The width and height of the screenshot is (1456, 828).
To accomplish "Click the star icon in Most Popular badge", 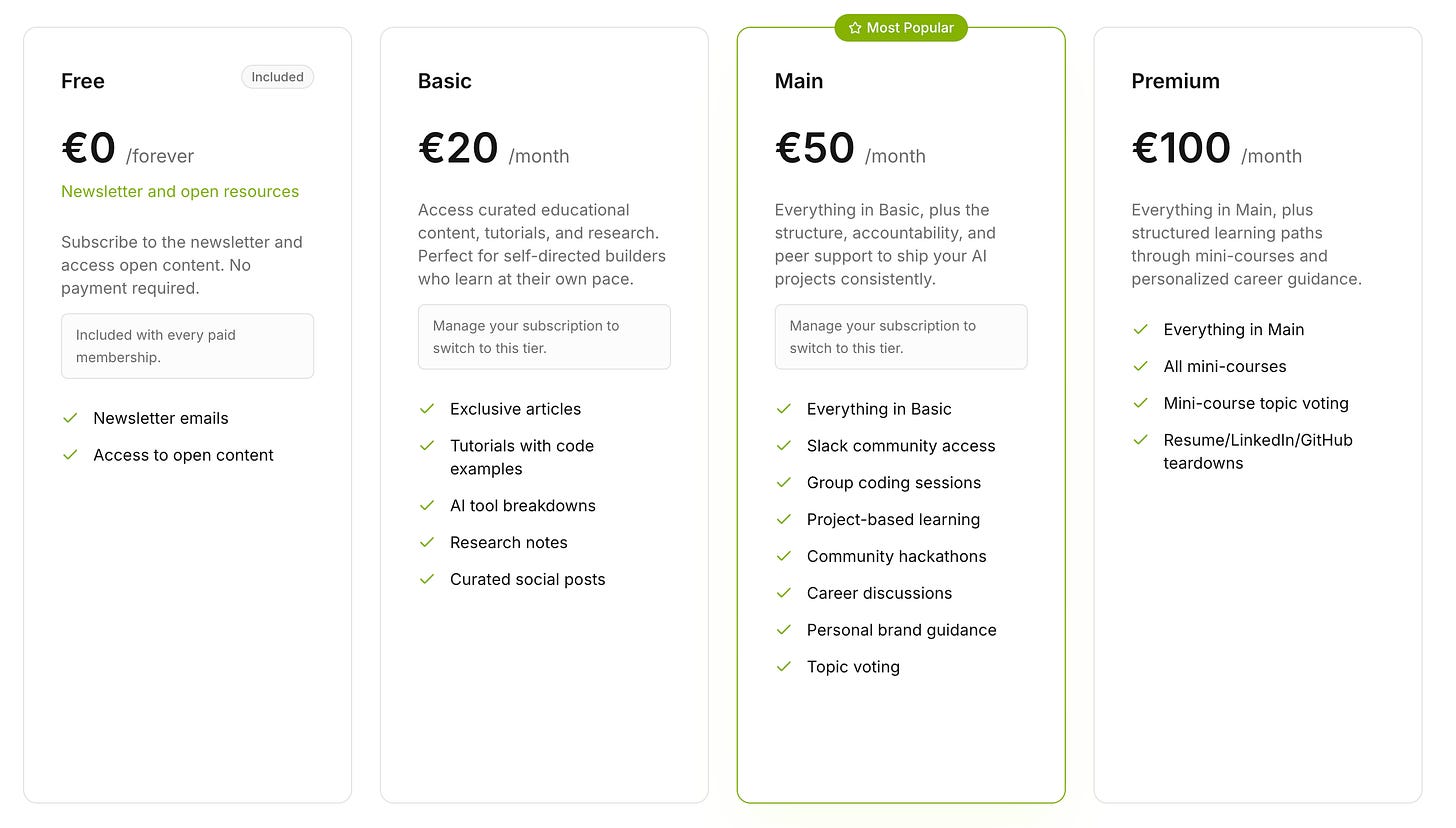I will (855, 28).
